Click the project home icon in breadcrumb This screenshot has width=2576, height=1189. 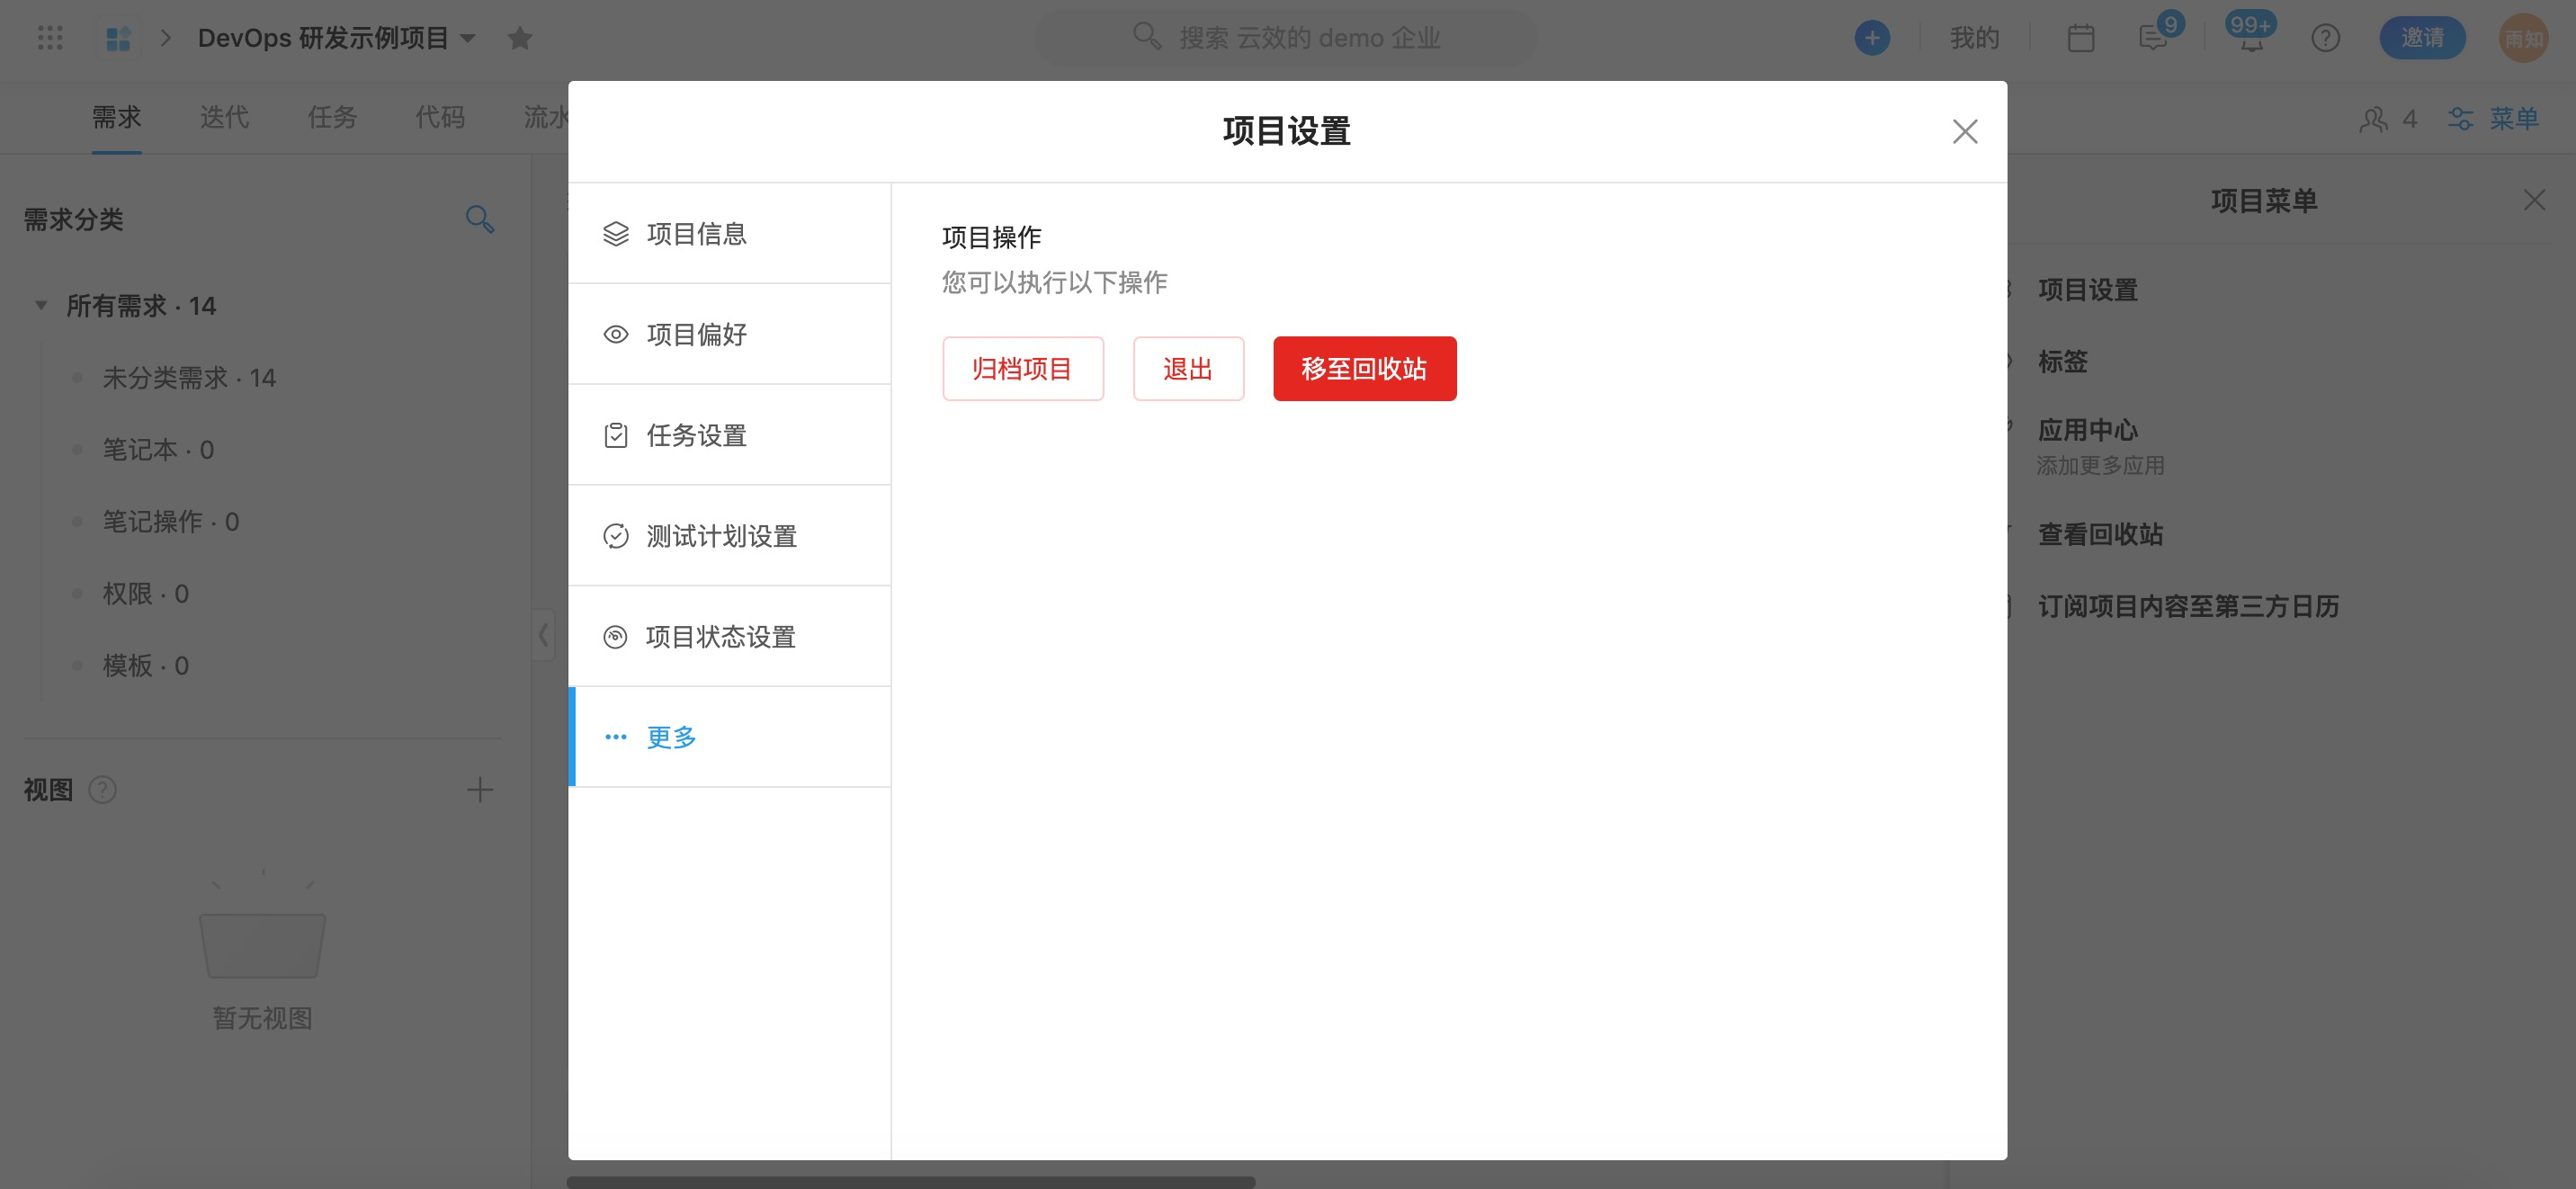118,38
